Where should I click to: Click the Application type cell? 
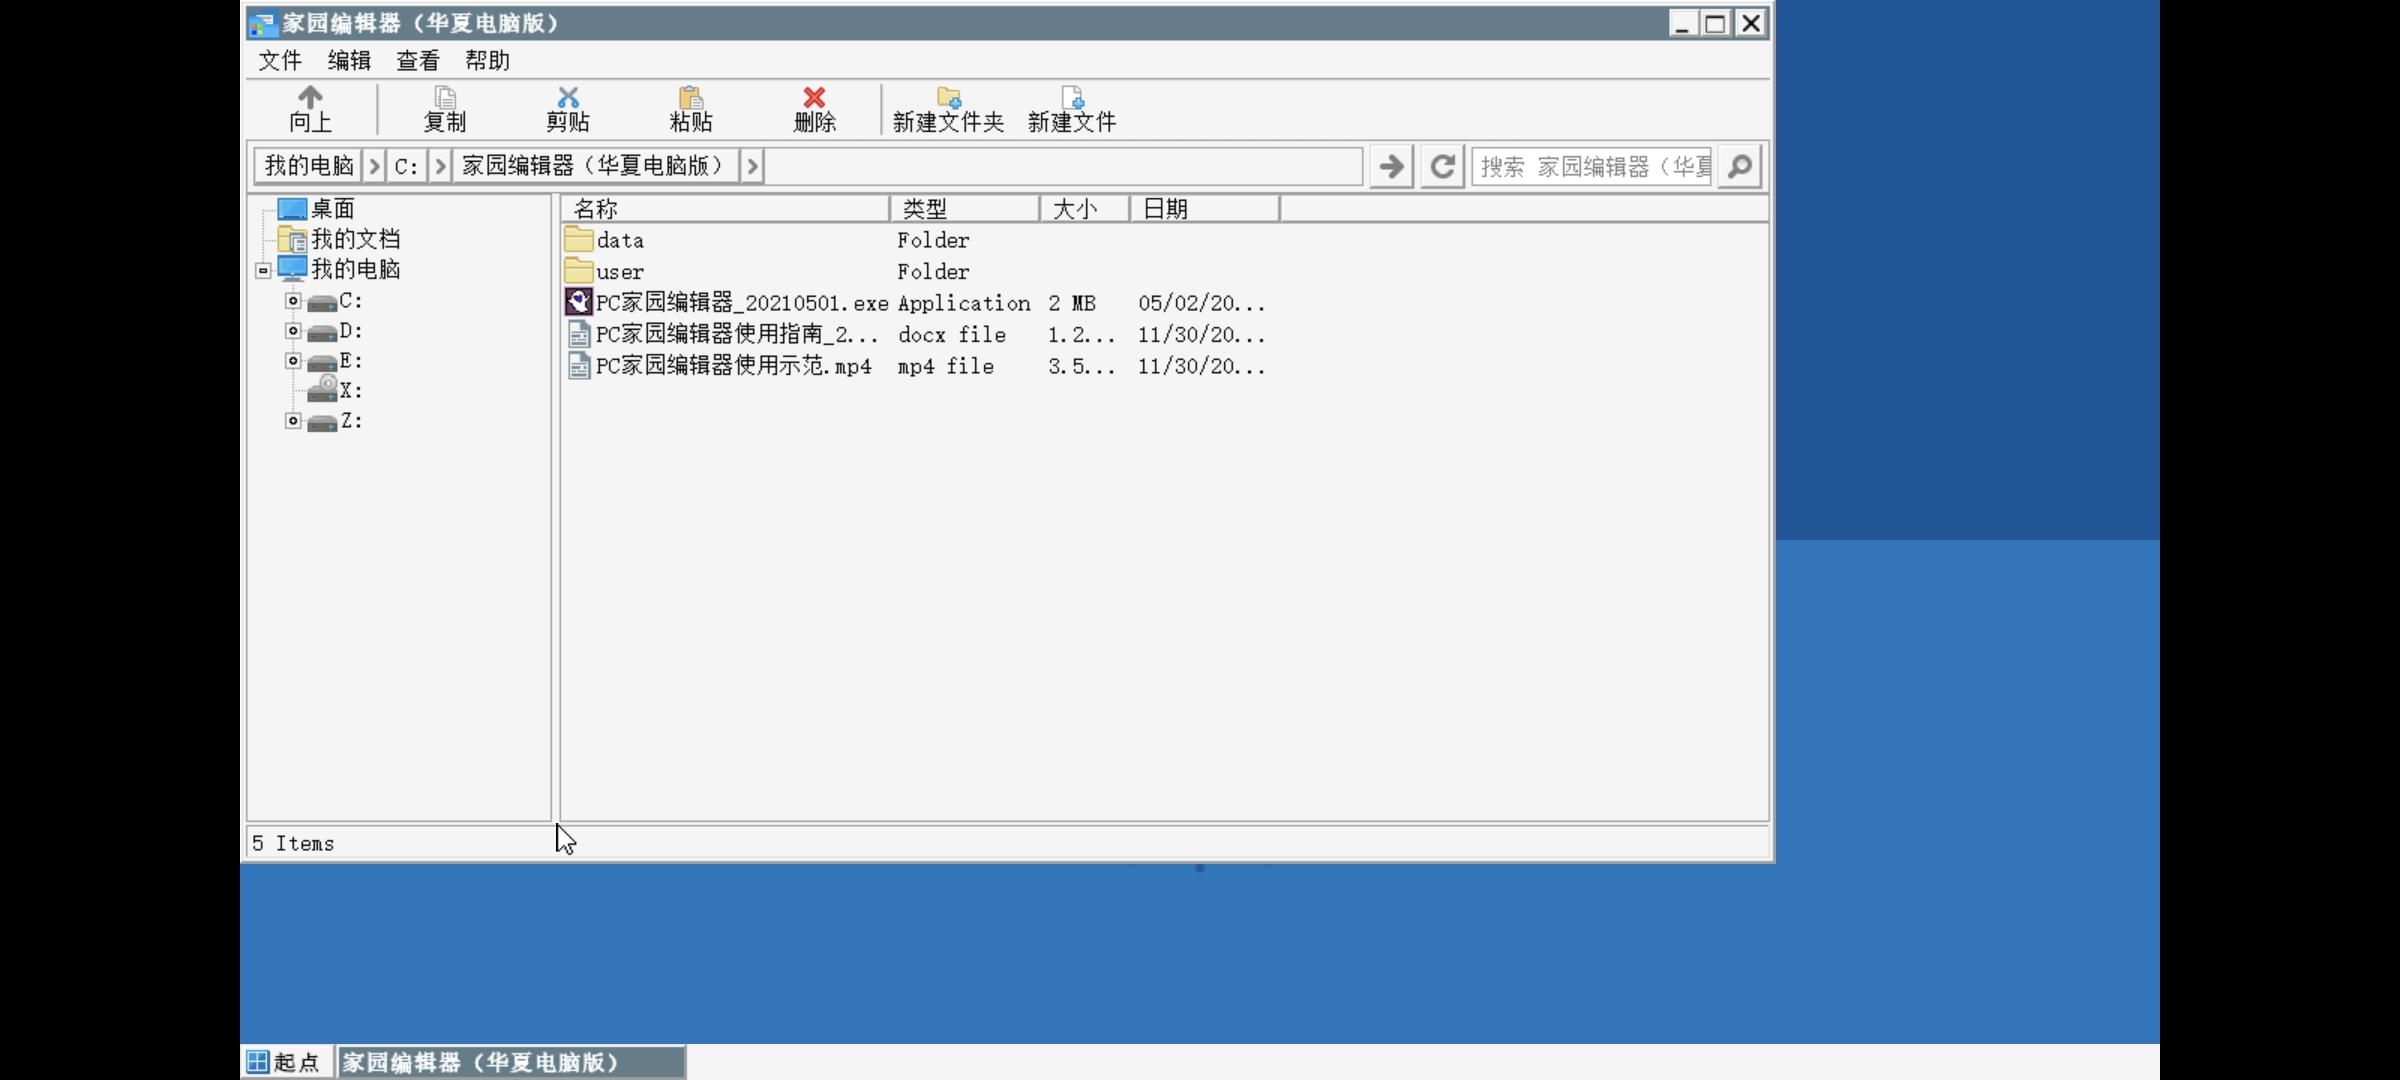964,303
